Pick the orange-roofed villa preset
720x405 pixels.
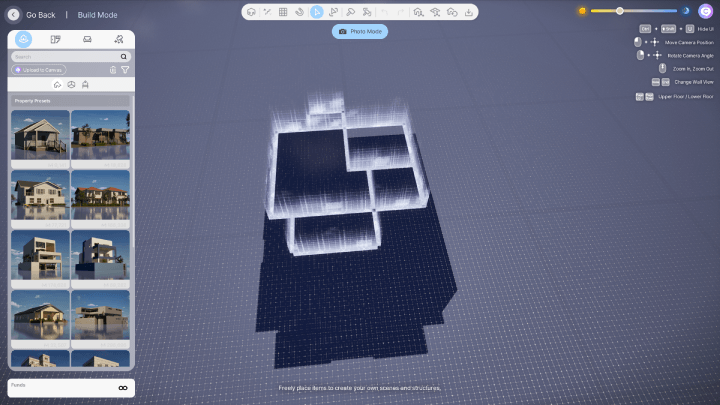coord(101,199)
